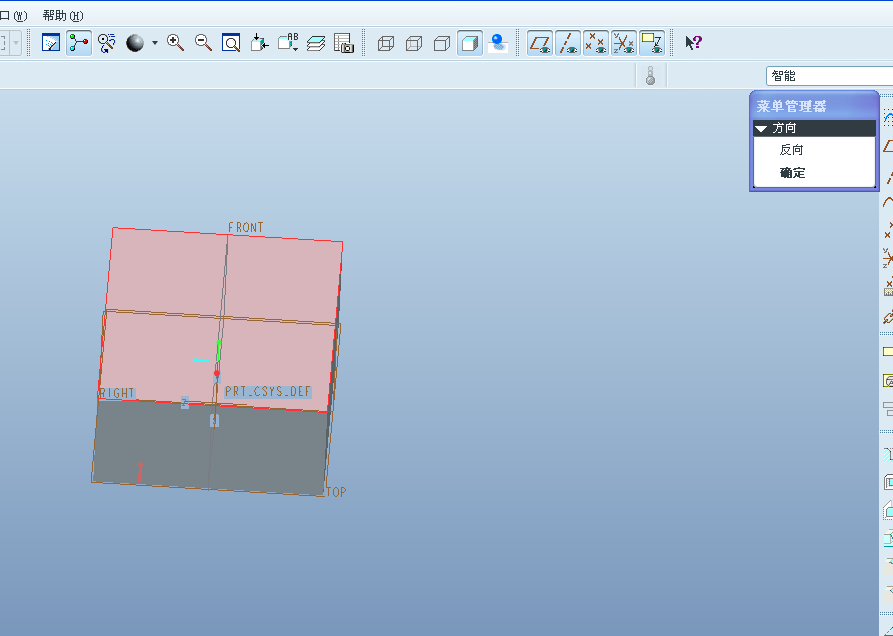Open the 帮助(H) menu
The image size is (893, 636).
pos(63,15)
